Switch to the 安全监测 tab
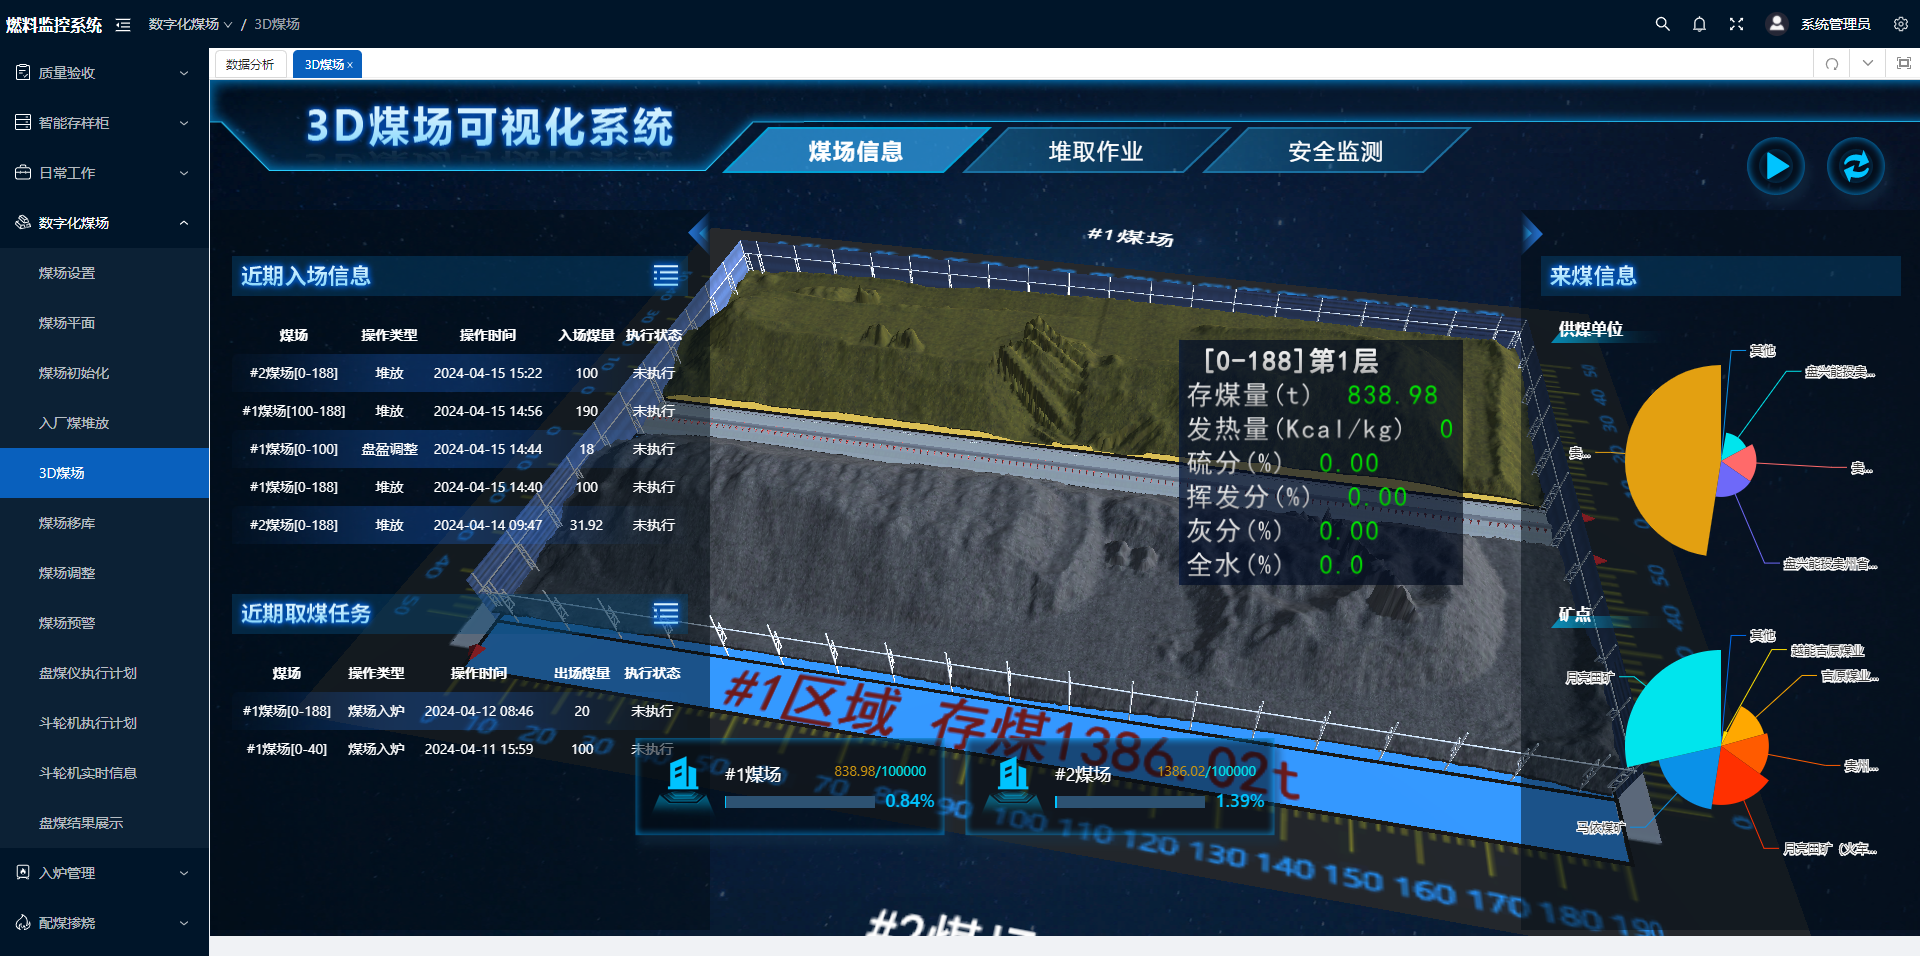Viewport: 1920px width, 956px height. [1335, 152]
